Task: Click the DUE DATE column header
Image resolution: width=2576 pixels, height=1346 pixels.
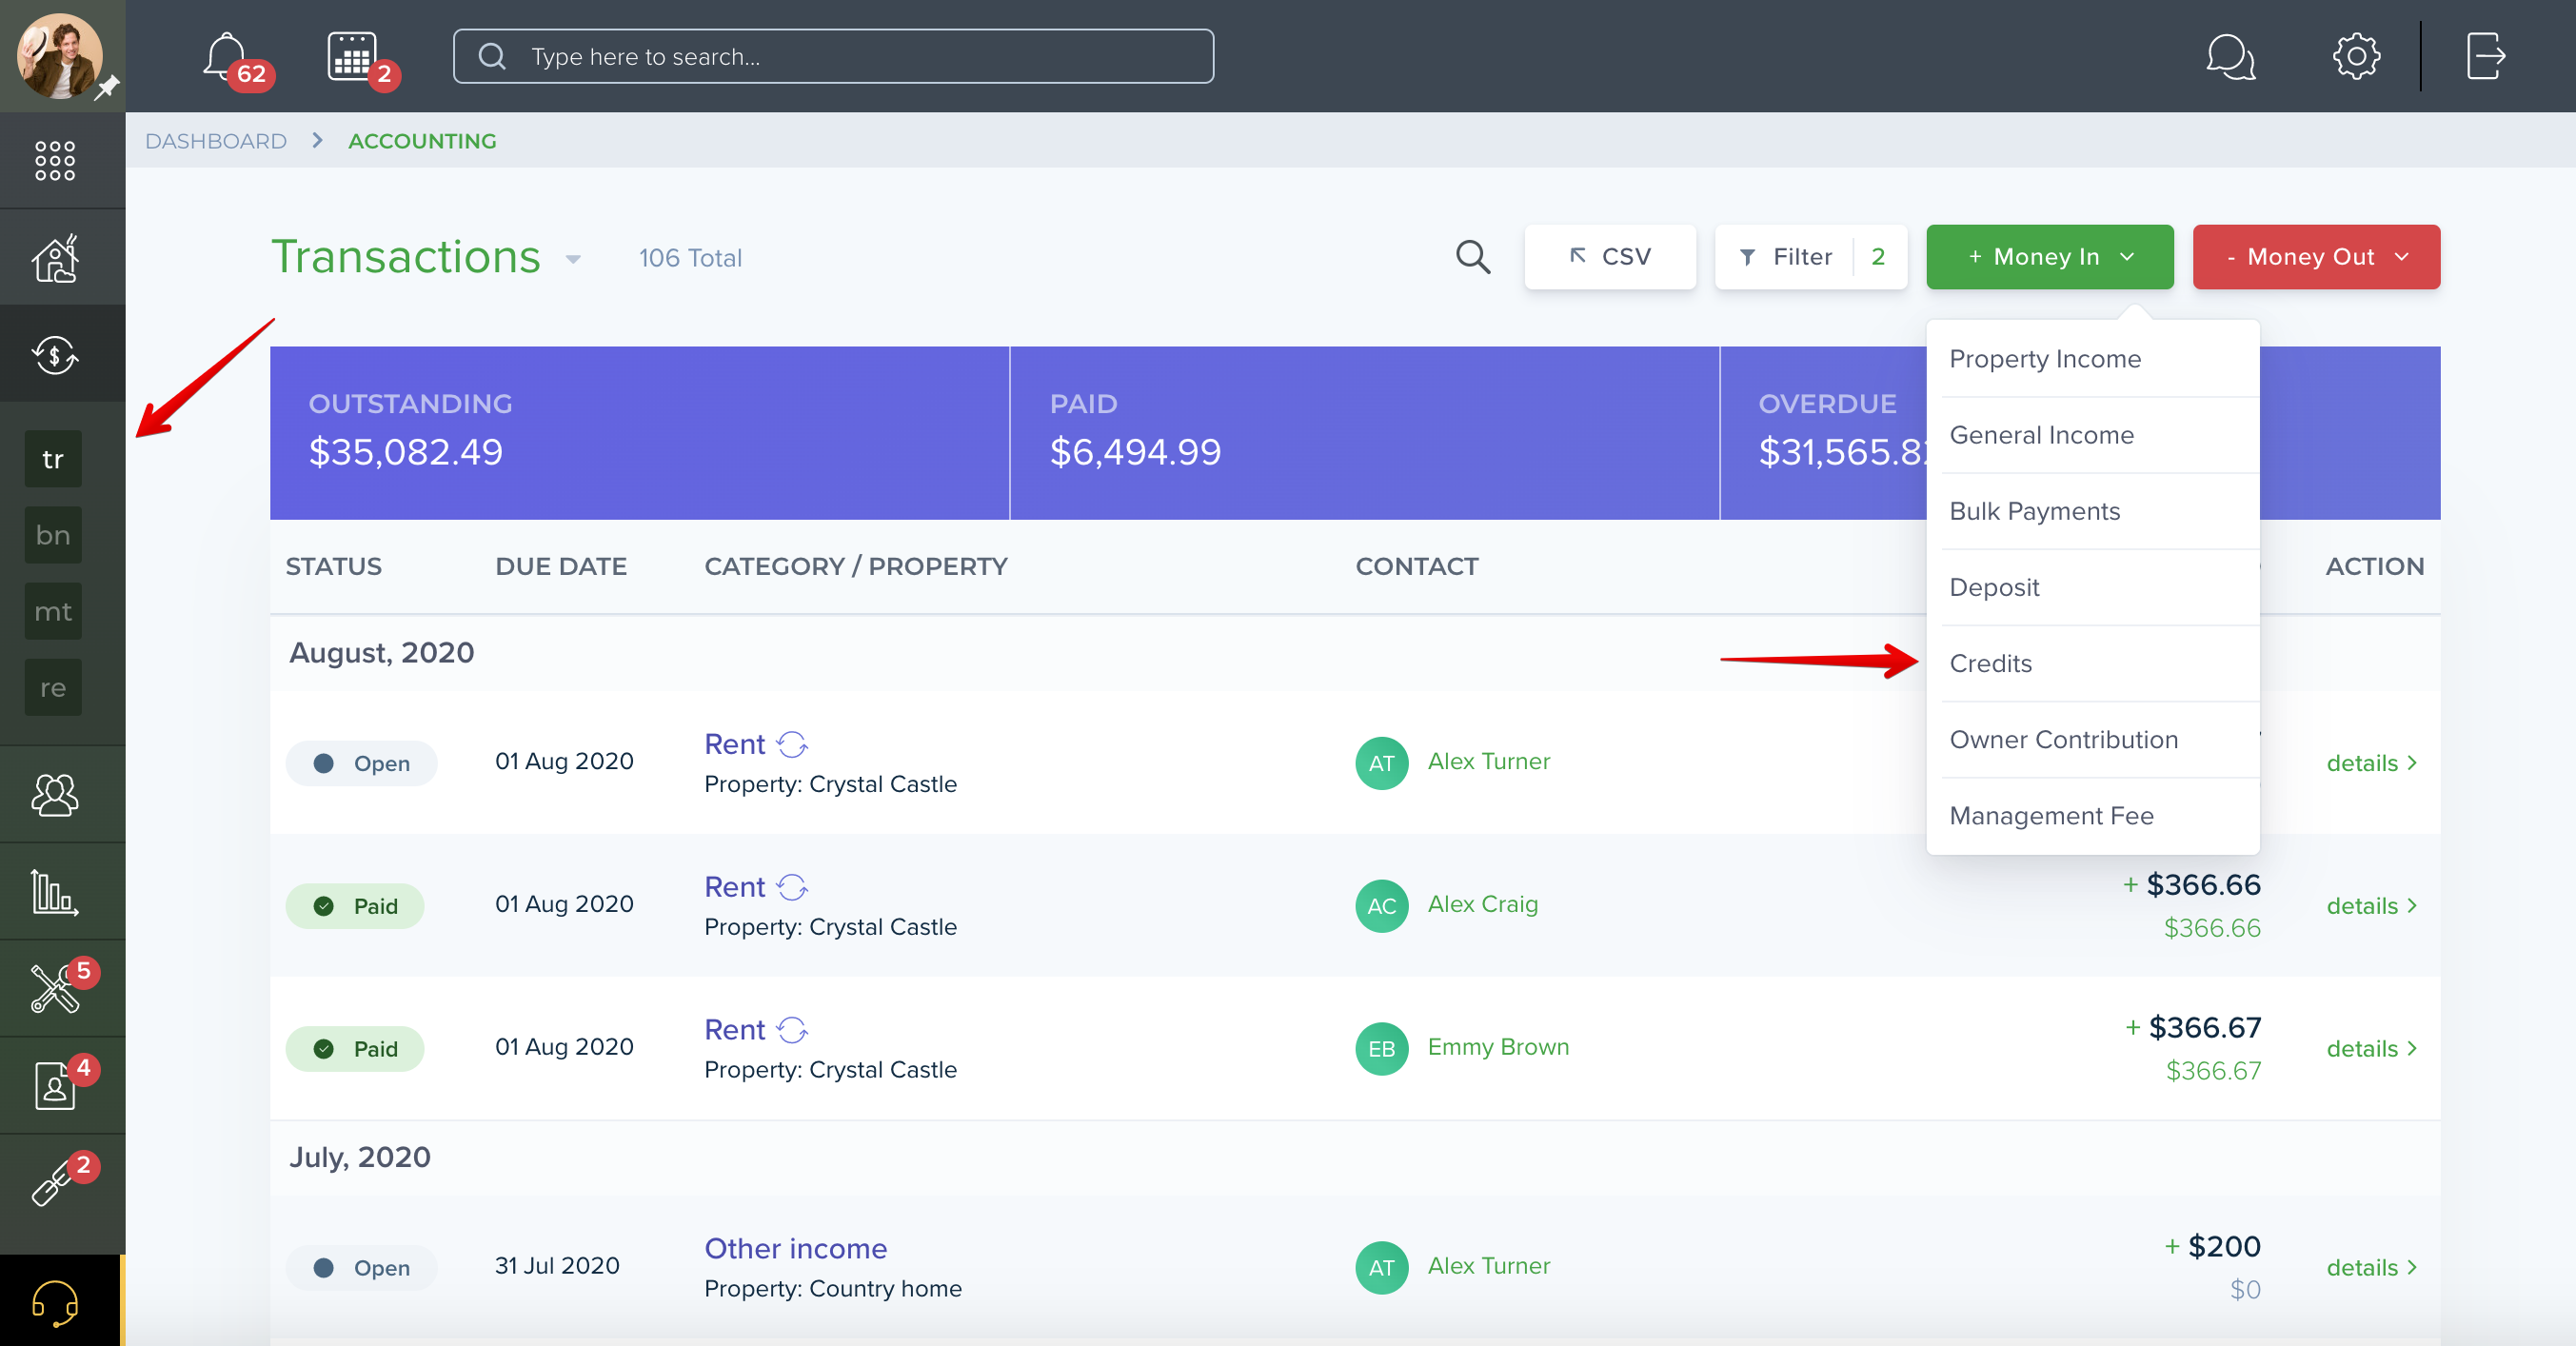Action: [560, 567]
